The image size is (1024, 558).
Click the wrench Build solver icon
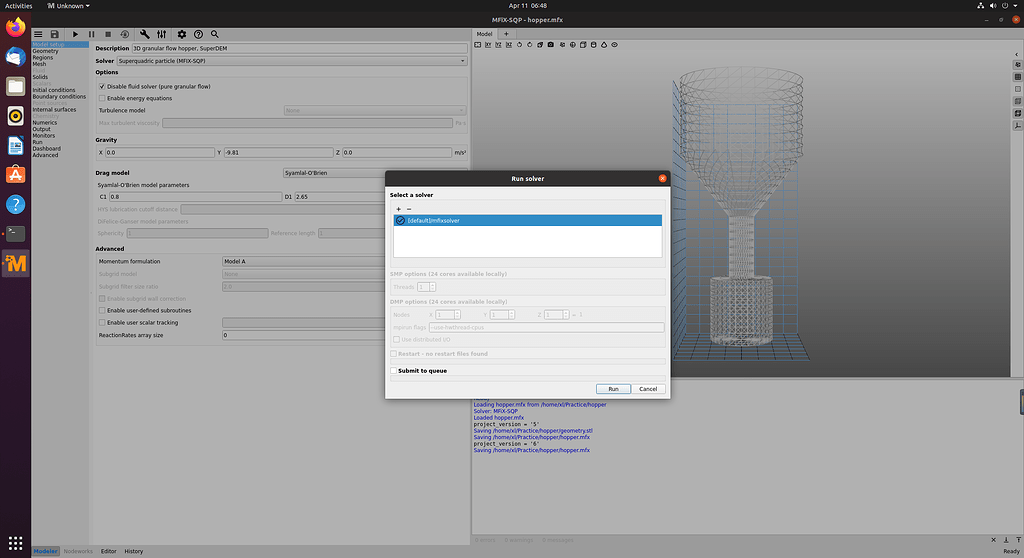click(145, 34)
